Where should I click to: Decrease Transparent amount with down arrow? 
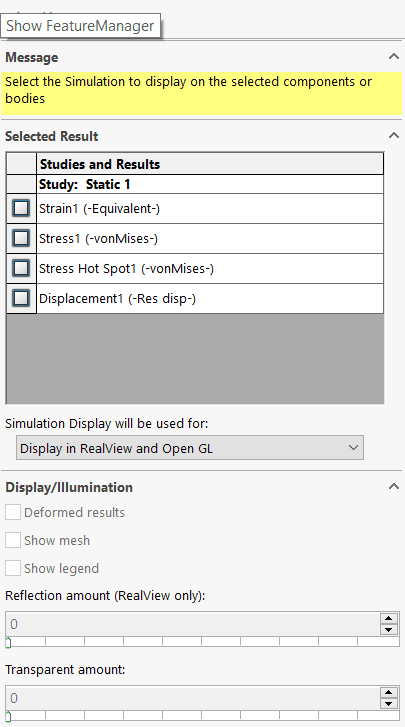(x=388, y=704)
